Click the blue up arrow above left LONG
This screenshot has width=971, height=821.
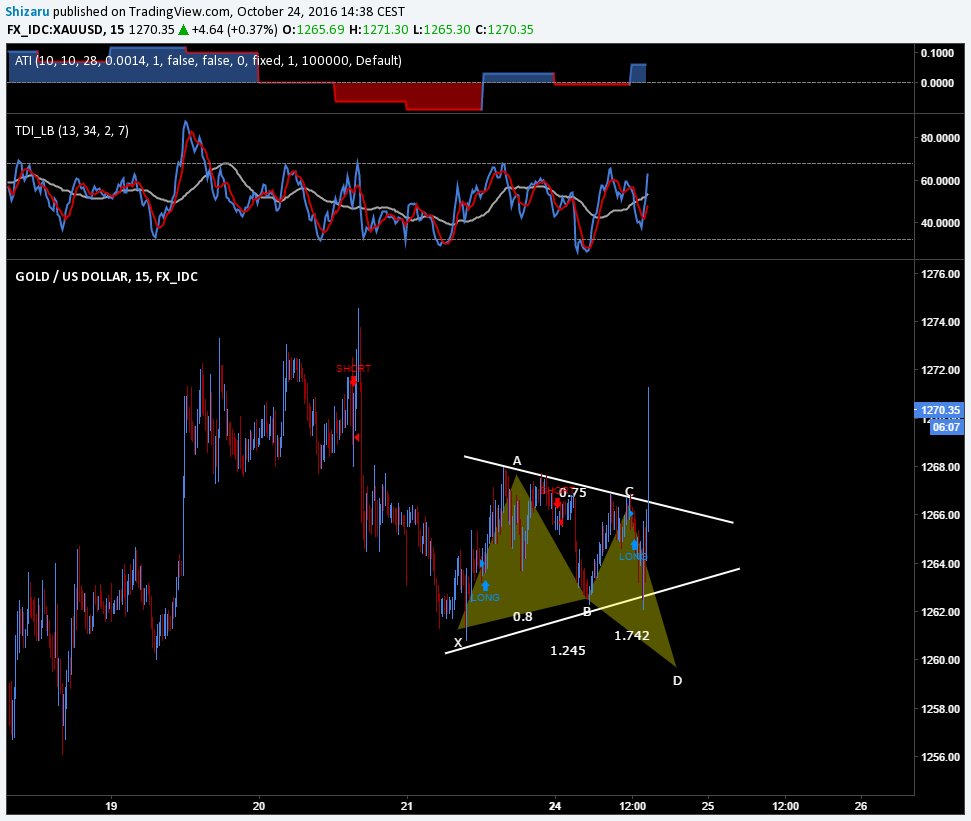click(485, 585)
